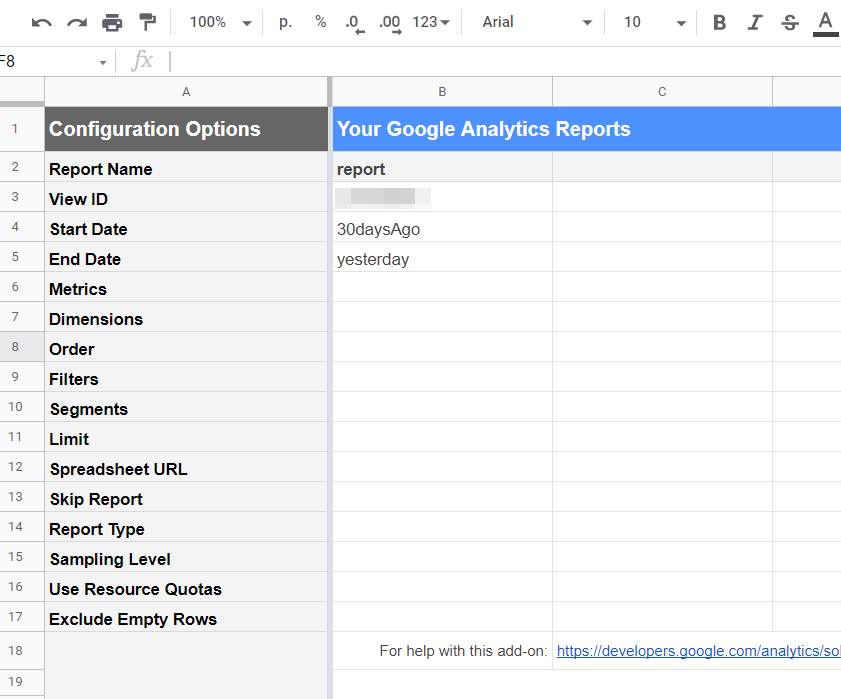Open the font size 10 dropdown
841x699 pixels.
tap(654, 23)
